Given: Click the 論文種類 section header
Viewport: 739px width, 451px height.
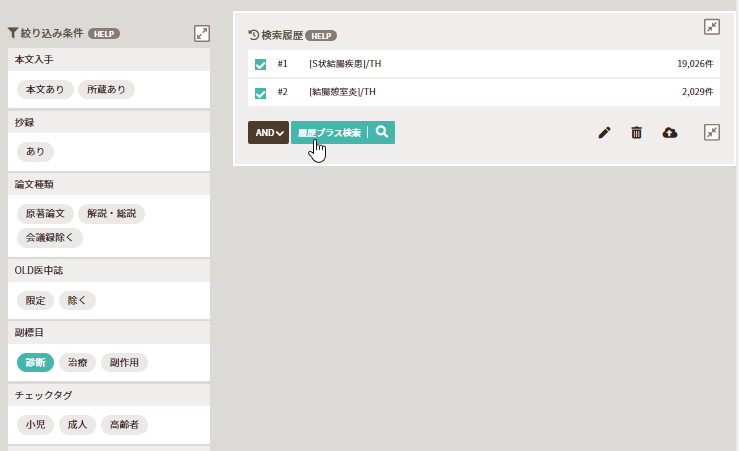Looking at the screenshot, I should pos(109,184).
